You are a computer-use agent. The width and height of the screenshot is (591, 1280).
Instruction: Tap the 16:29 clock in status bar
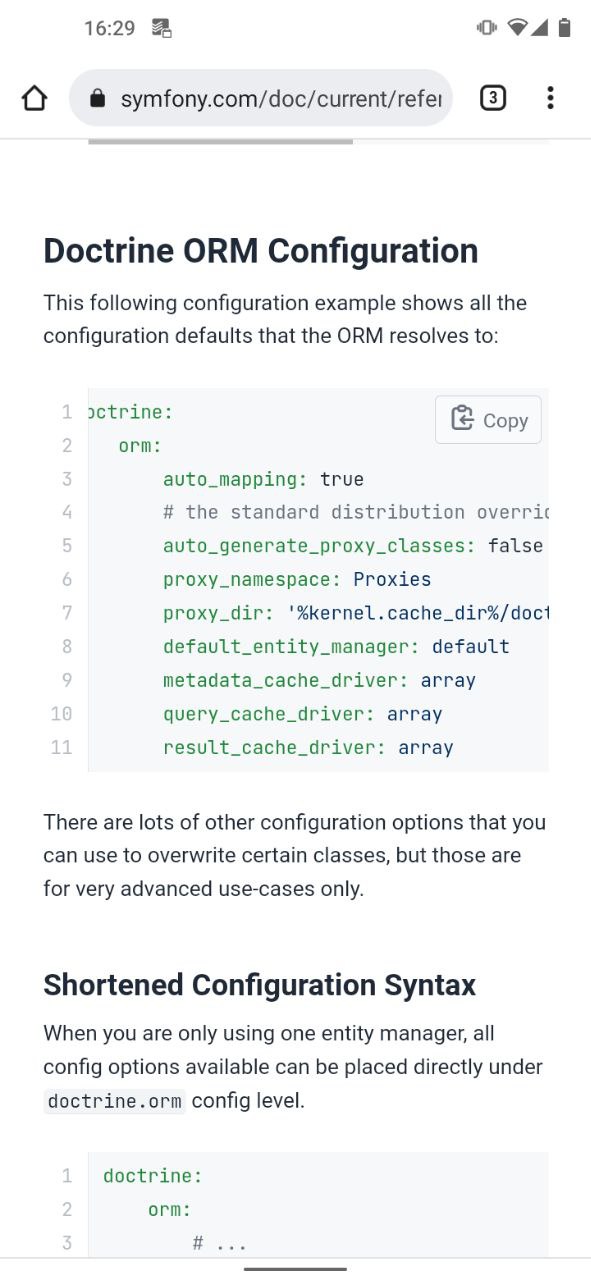pyautogui.click(x=109, y=28)
